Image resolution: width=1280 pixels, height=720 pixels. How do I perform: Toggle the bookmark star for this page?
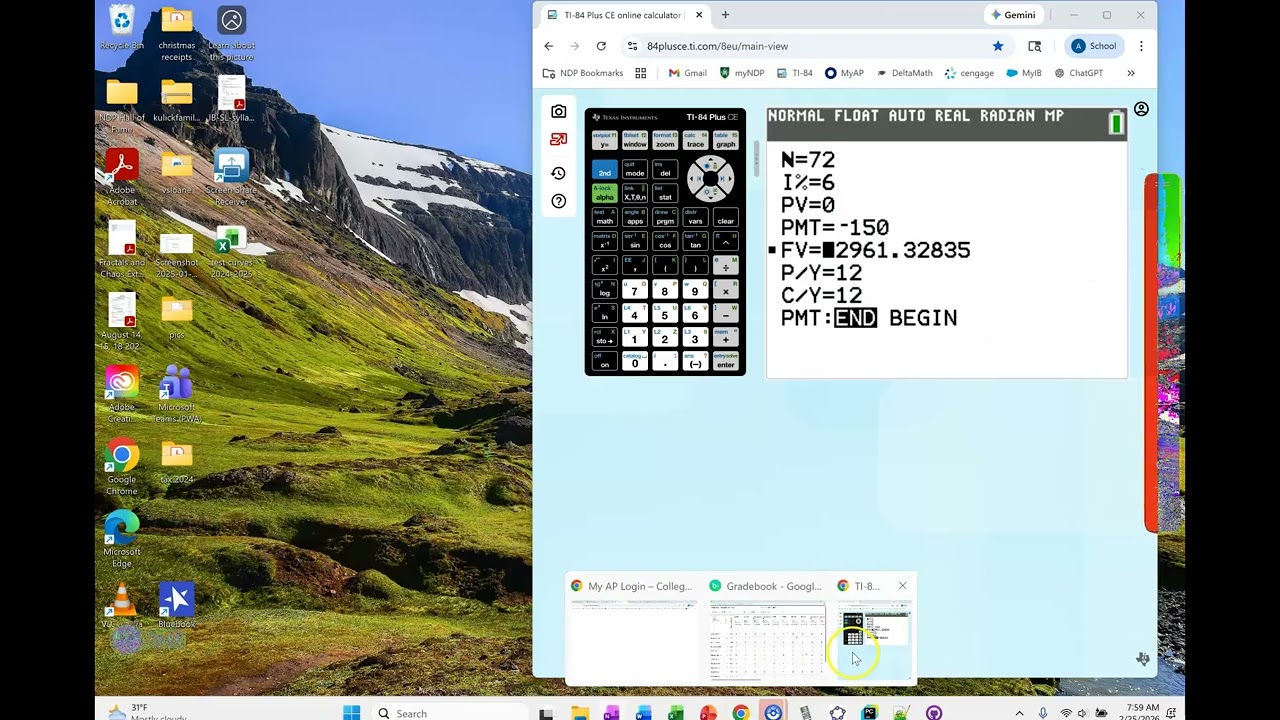point(998,46)
